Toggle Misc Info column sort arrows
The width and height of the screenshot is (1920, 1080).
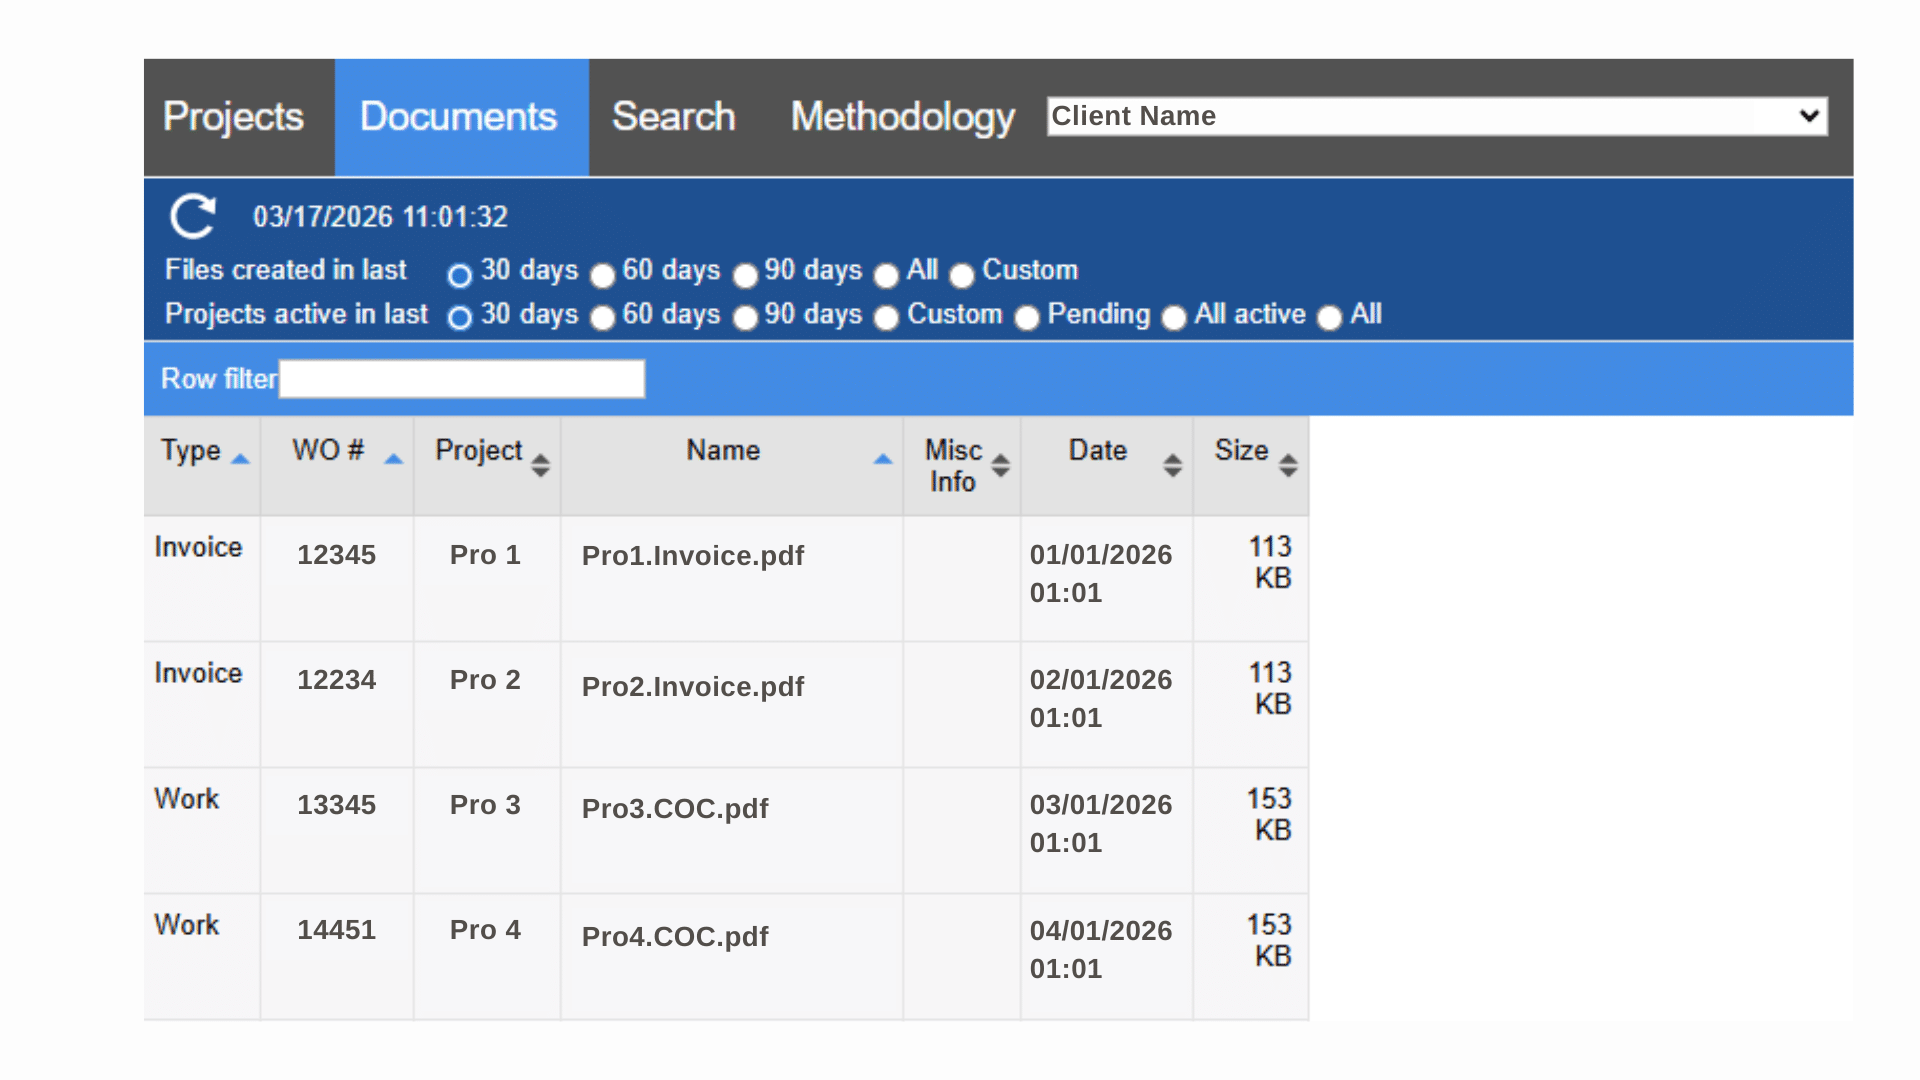(1000, 465)
